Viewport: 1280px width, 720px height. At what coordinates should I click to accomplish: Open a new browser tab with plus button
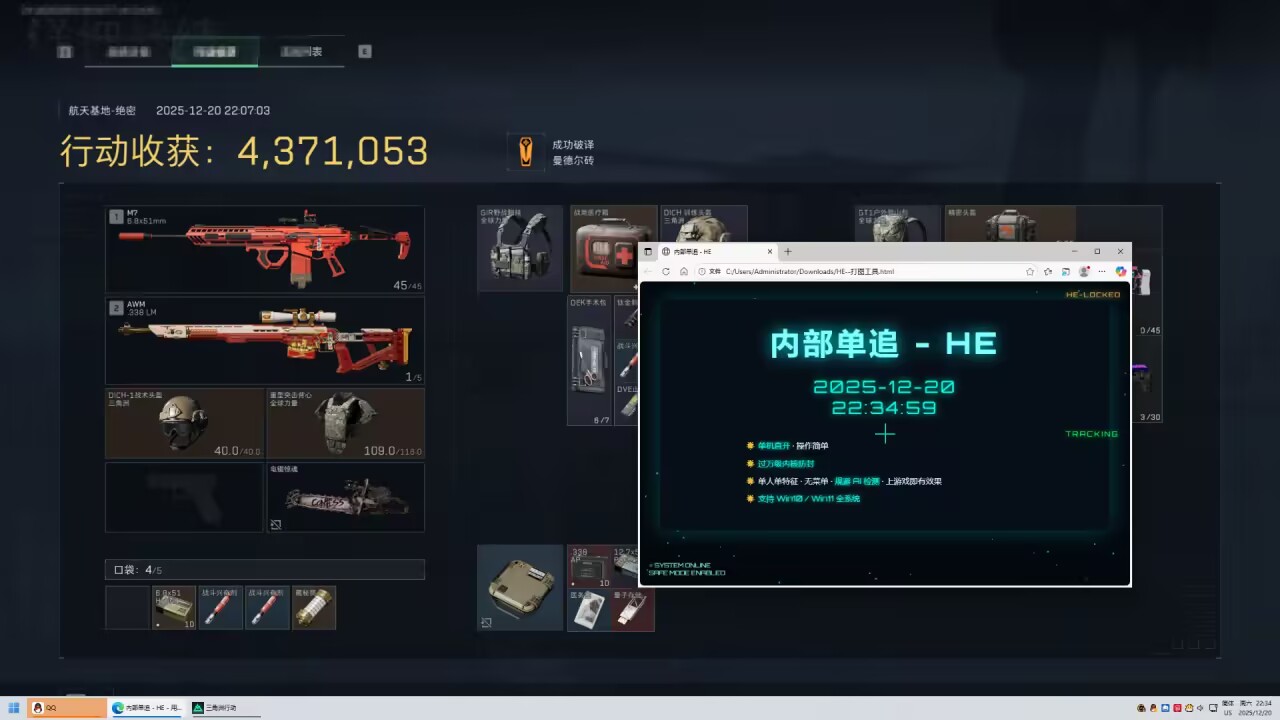pos(788,251)
